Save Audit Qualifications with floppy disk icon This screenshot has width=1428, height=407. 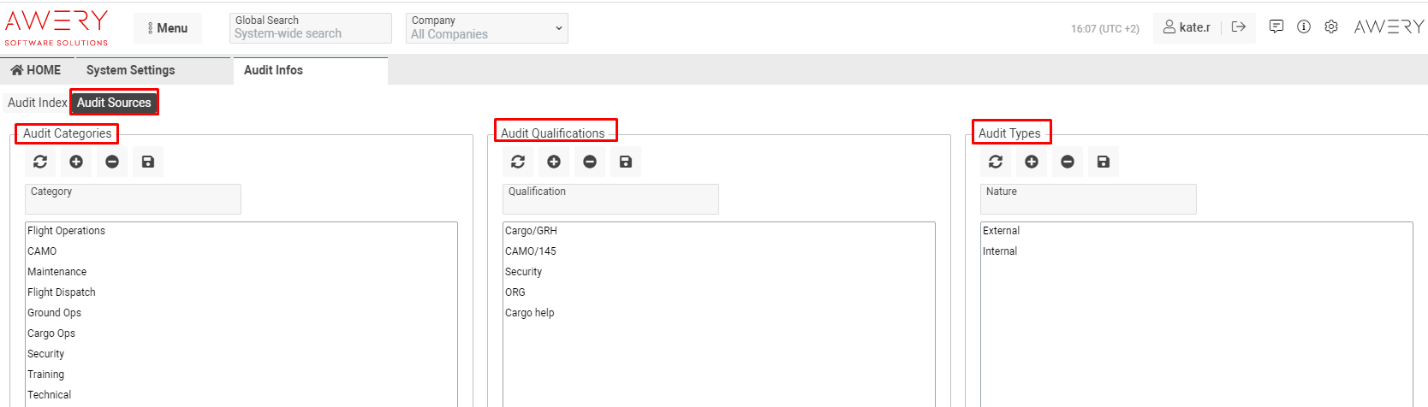626,162
